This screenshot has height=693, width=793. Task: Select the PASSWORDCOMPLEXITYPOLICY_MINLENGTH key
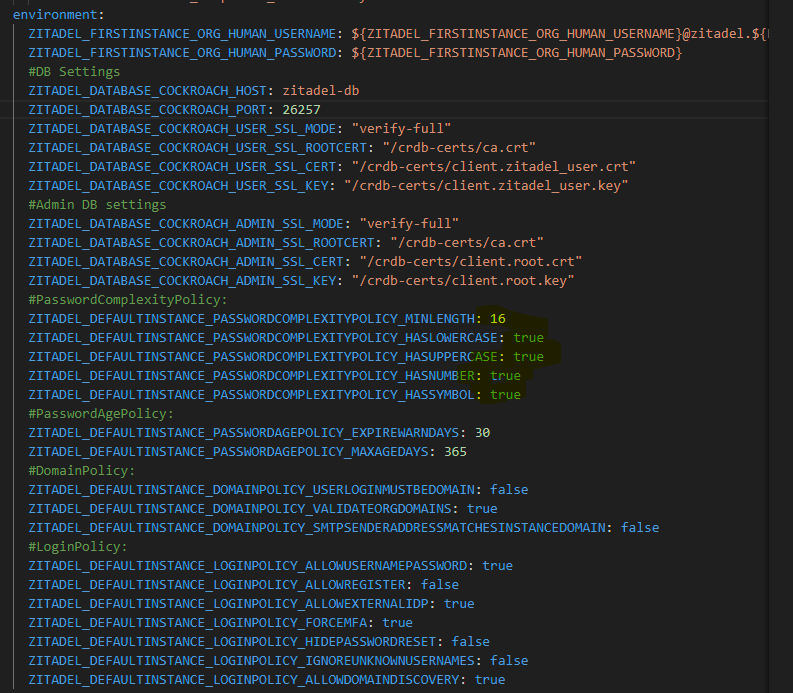tap(251, 319)
